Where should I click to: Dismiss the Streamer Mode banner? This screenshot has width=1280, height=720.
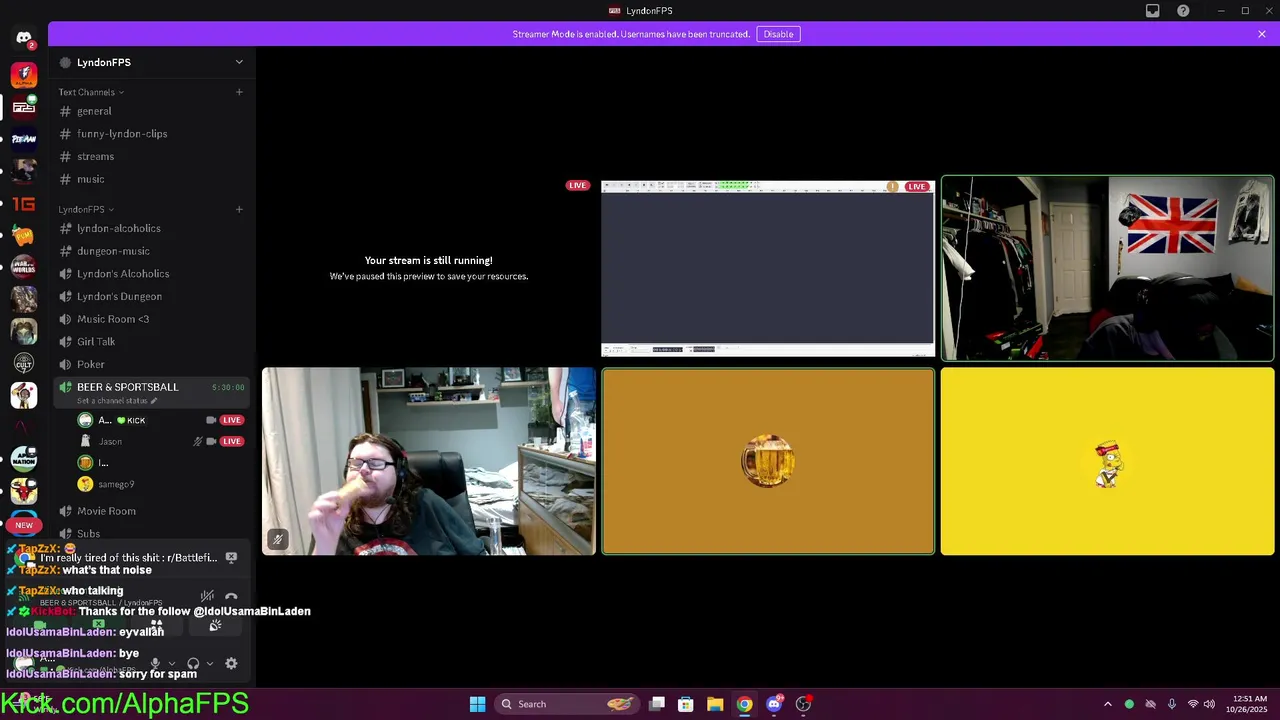pos(1262,34)
